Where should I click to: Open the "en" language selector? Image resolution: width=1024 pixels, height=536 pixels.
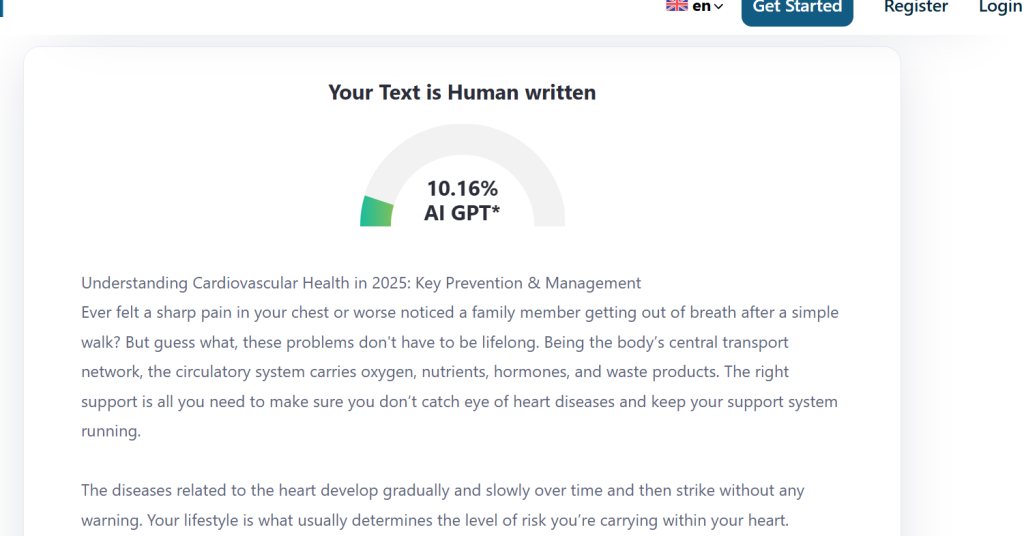(x=701, y=6)
